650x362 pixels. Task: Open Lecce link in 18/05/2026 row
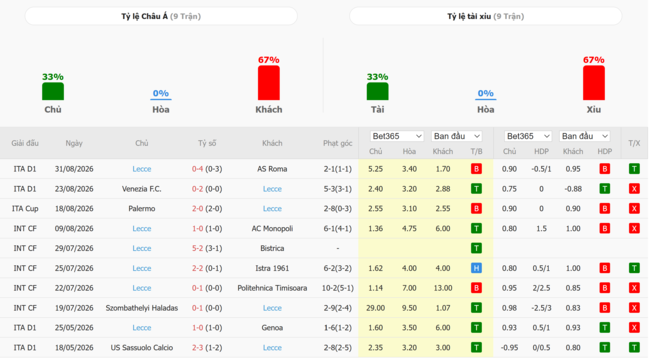[272, 347]
